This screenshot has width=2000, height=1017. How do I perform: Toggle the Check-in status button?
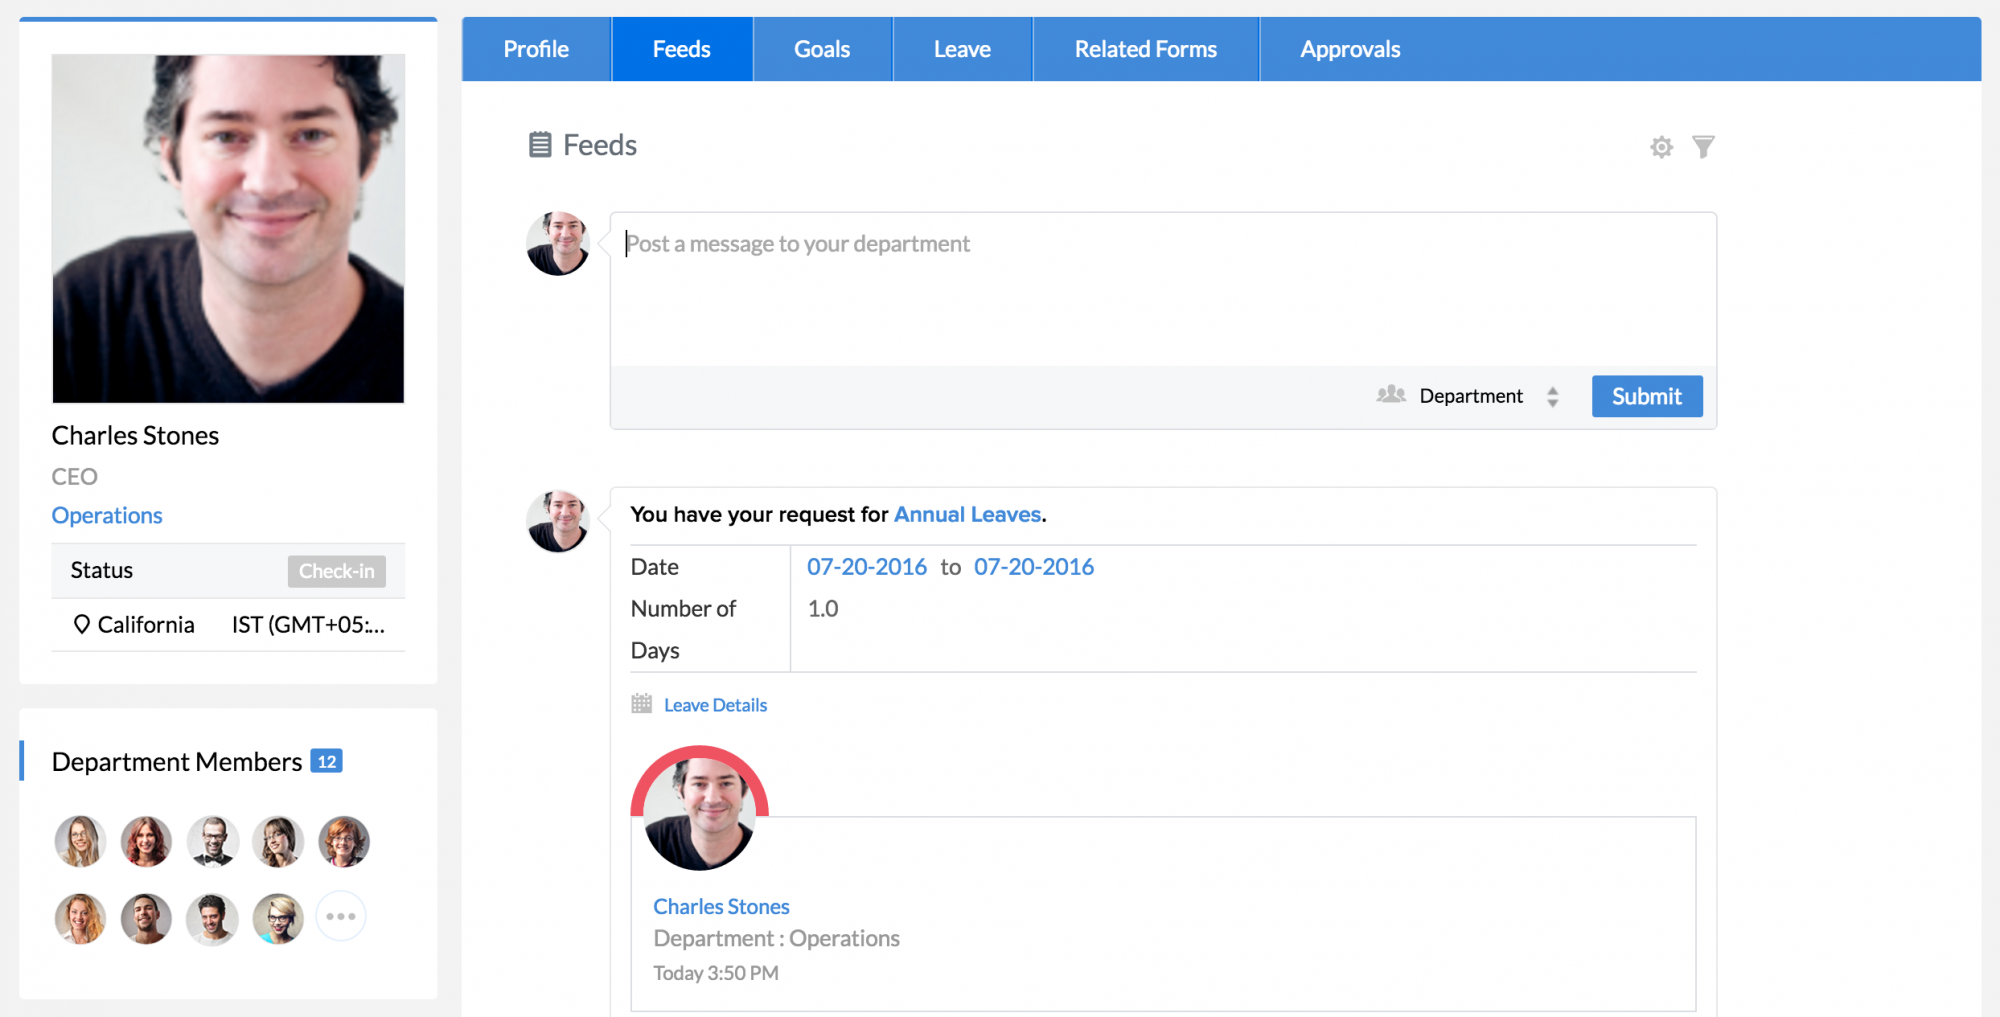(336, 571)
